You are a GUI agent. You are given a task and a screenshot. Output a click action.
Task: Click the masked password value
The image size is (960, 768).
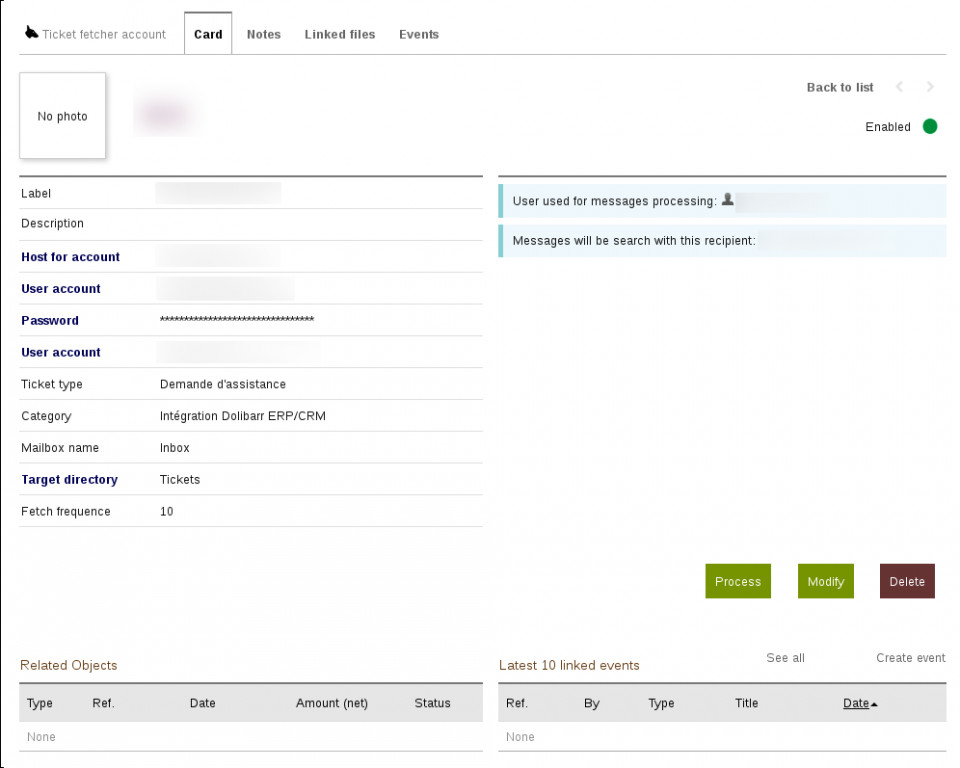pyautogui.click(x=237, y=319)
